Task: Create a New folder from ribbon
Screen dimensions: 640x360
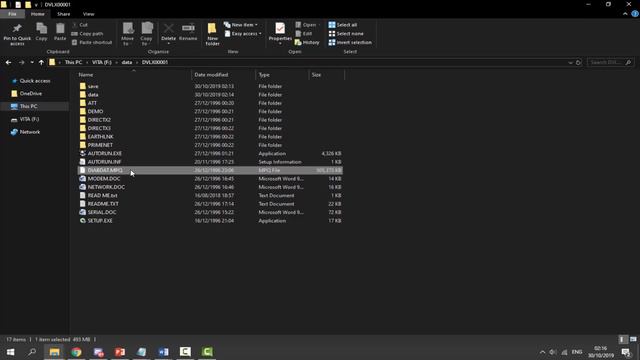Action: [x=212, y=34]
